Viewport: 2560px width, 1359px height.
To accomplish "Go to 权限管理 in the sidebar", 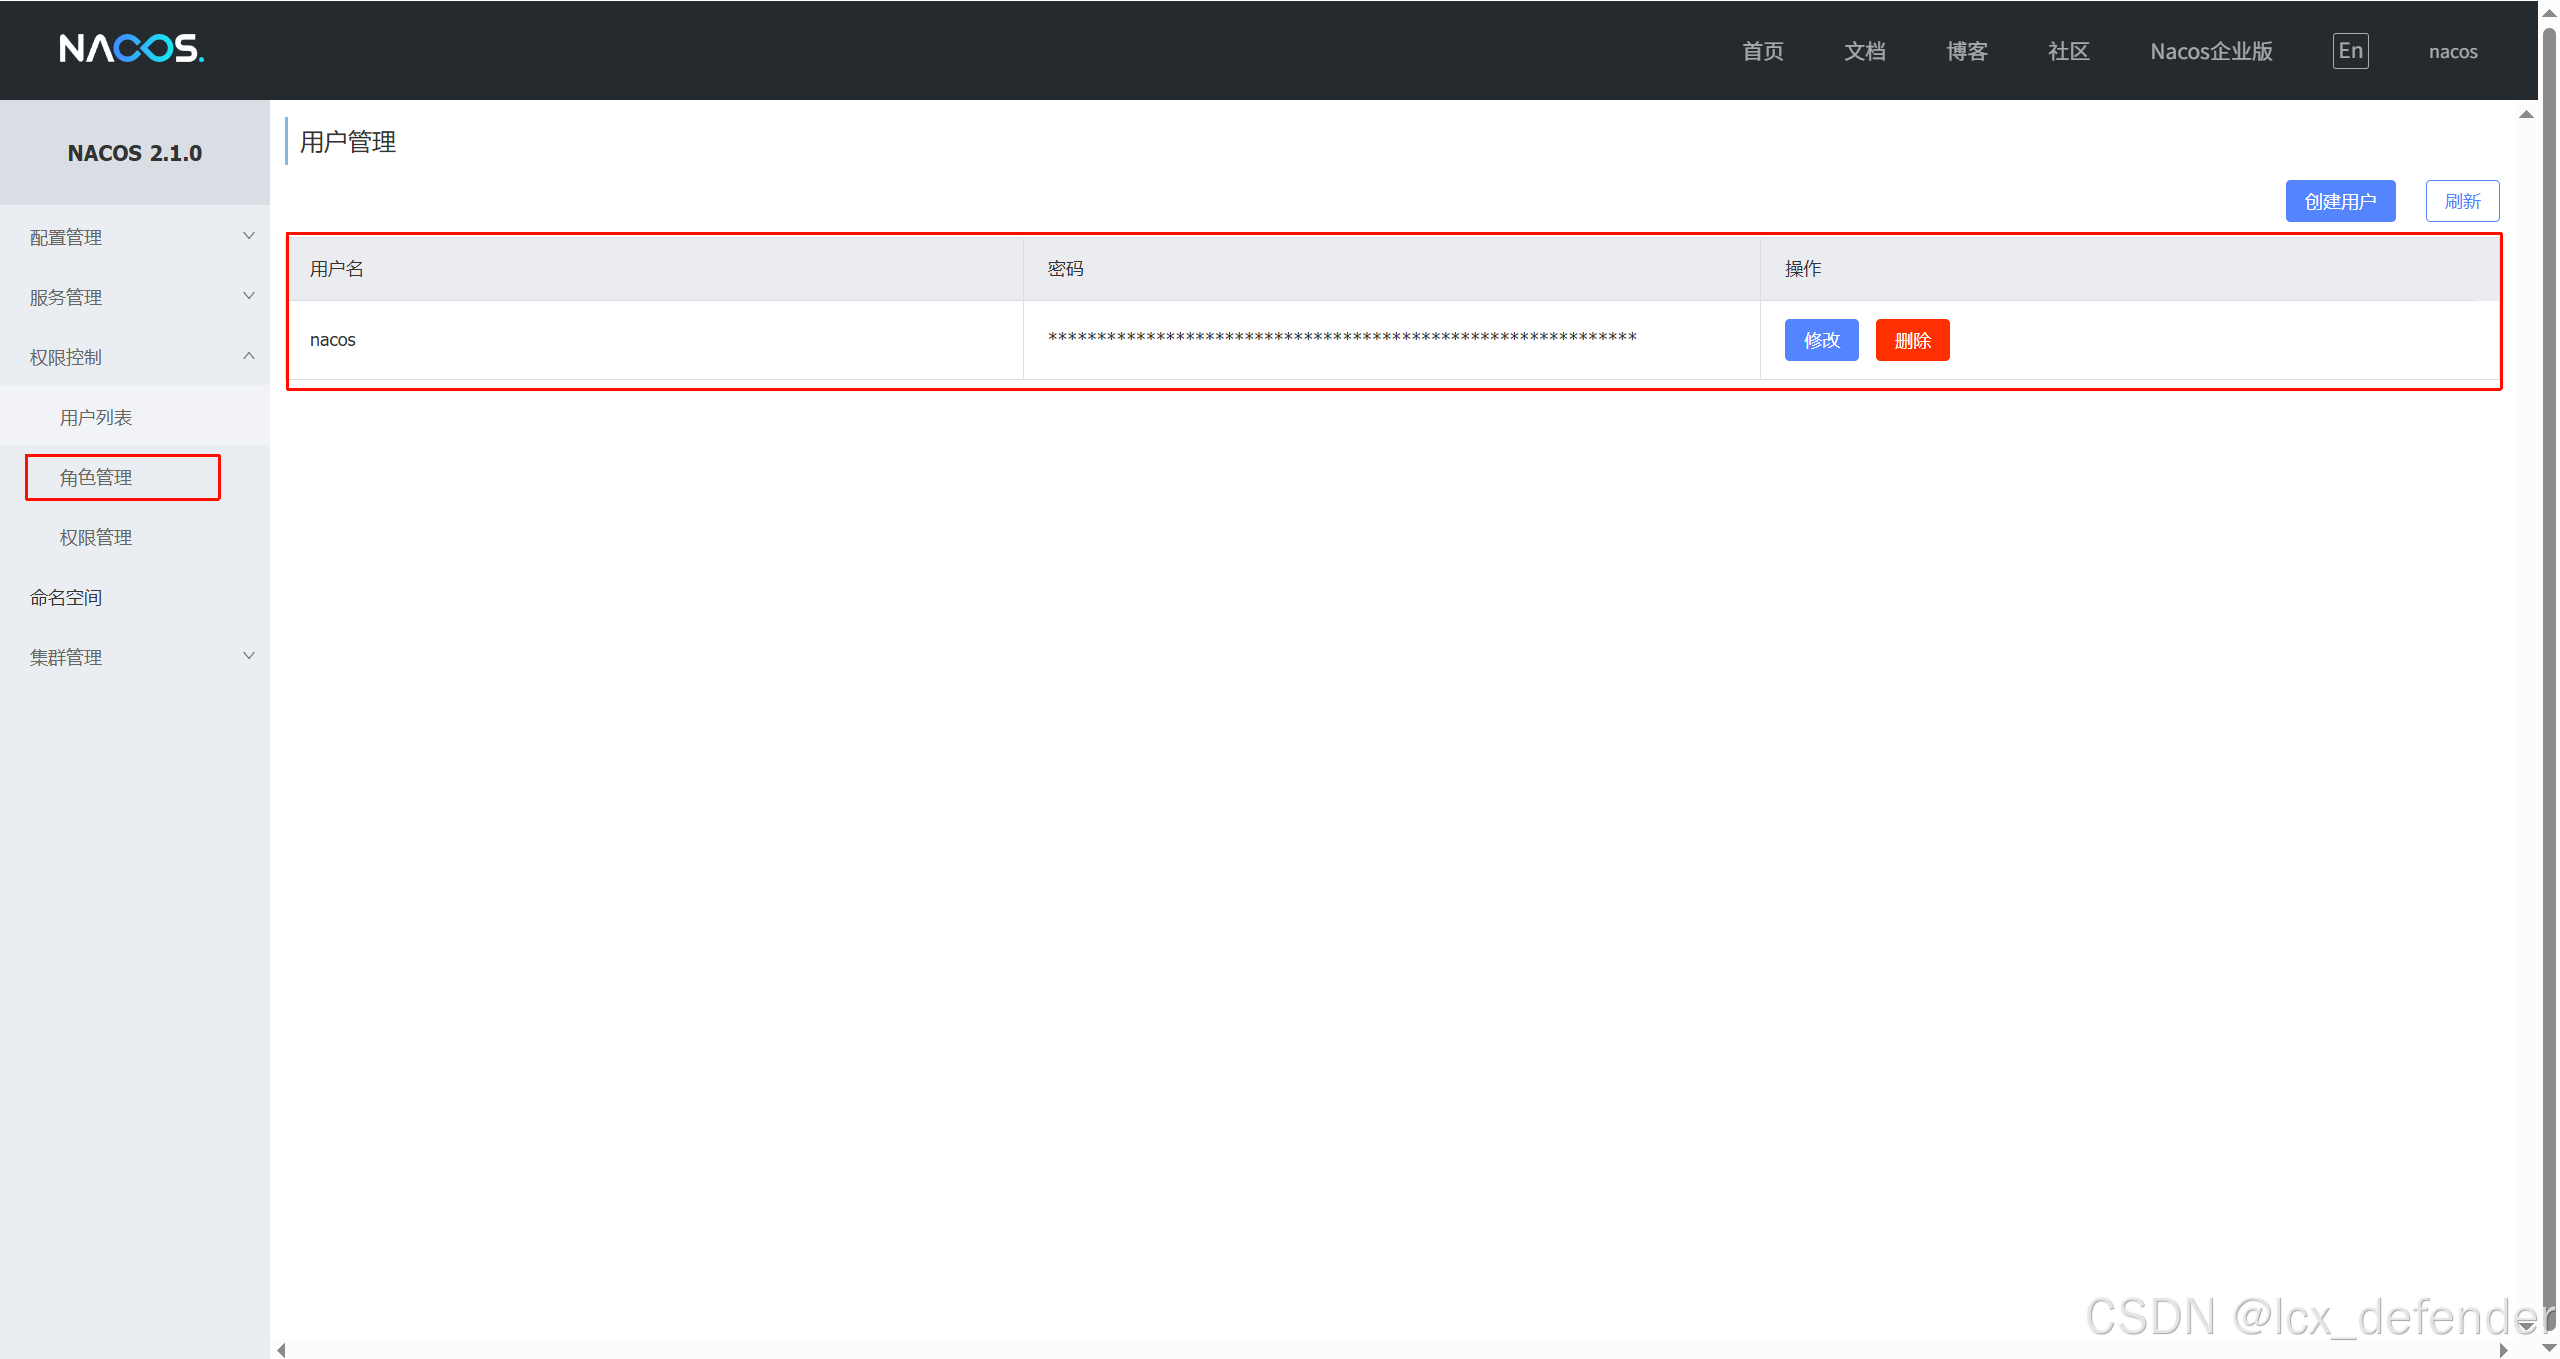I will pyautogui.click(x=96, y=537).
